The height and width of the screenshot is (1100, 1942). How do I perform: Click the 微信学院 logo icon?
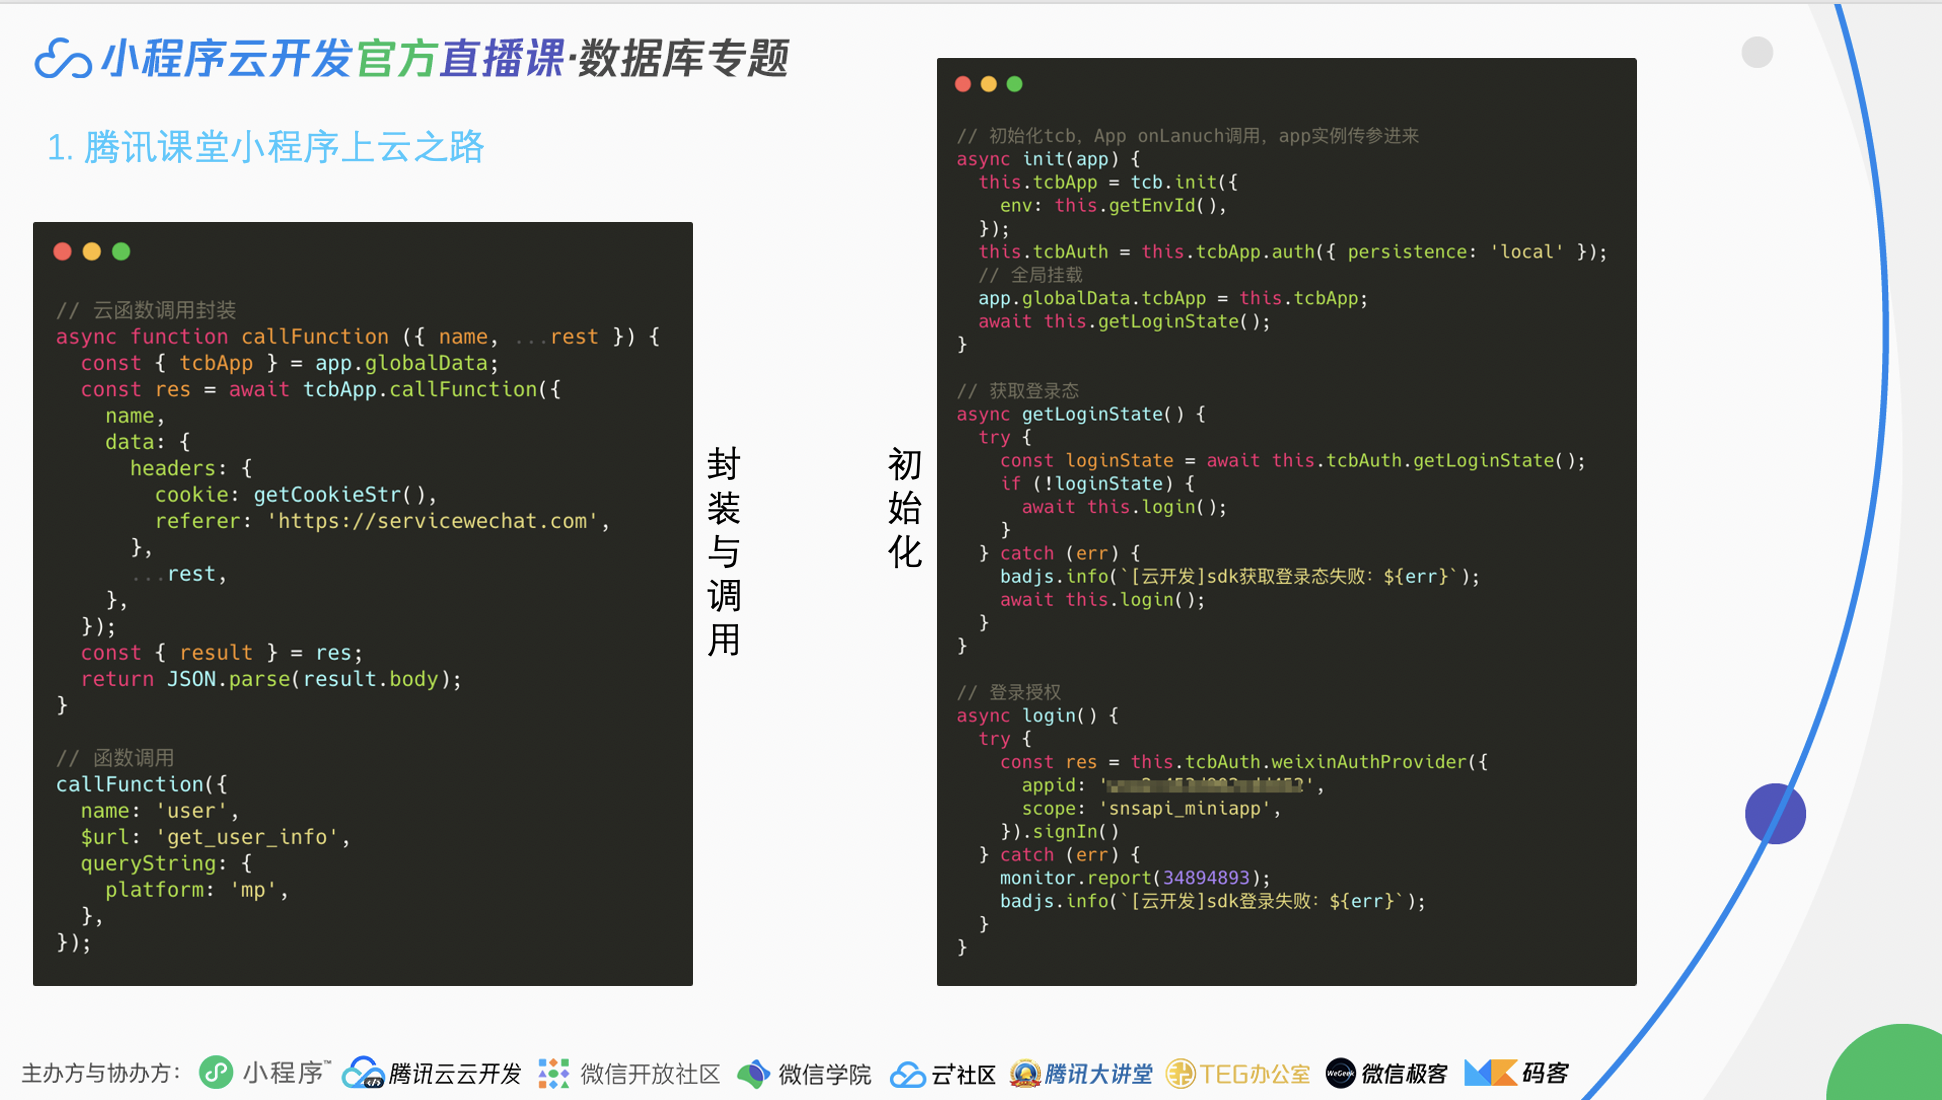753,1073
